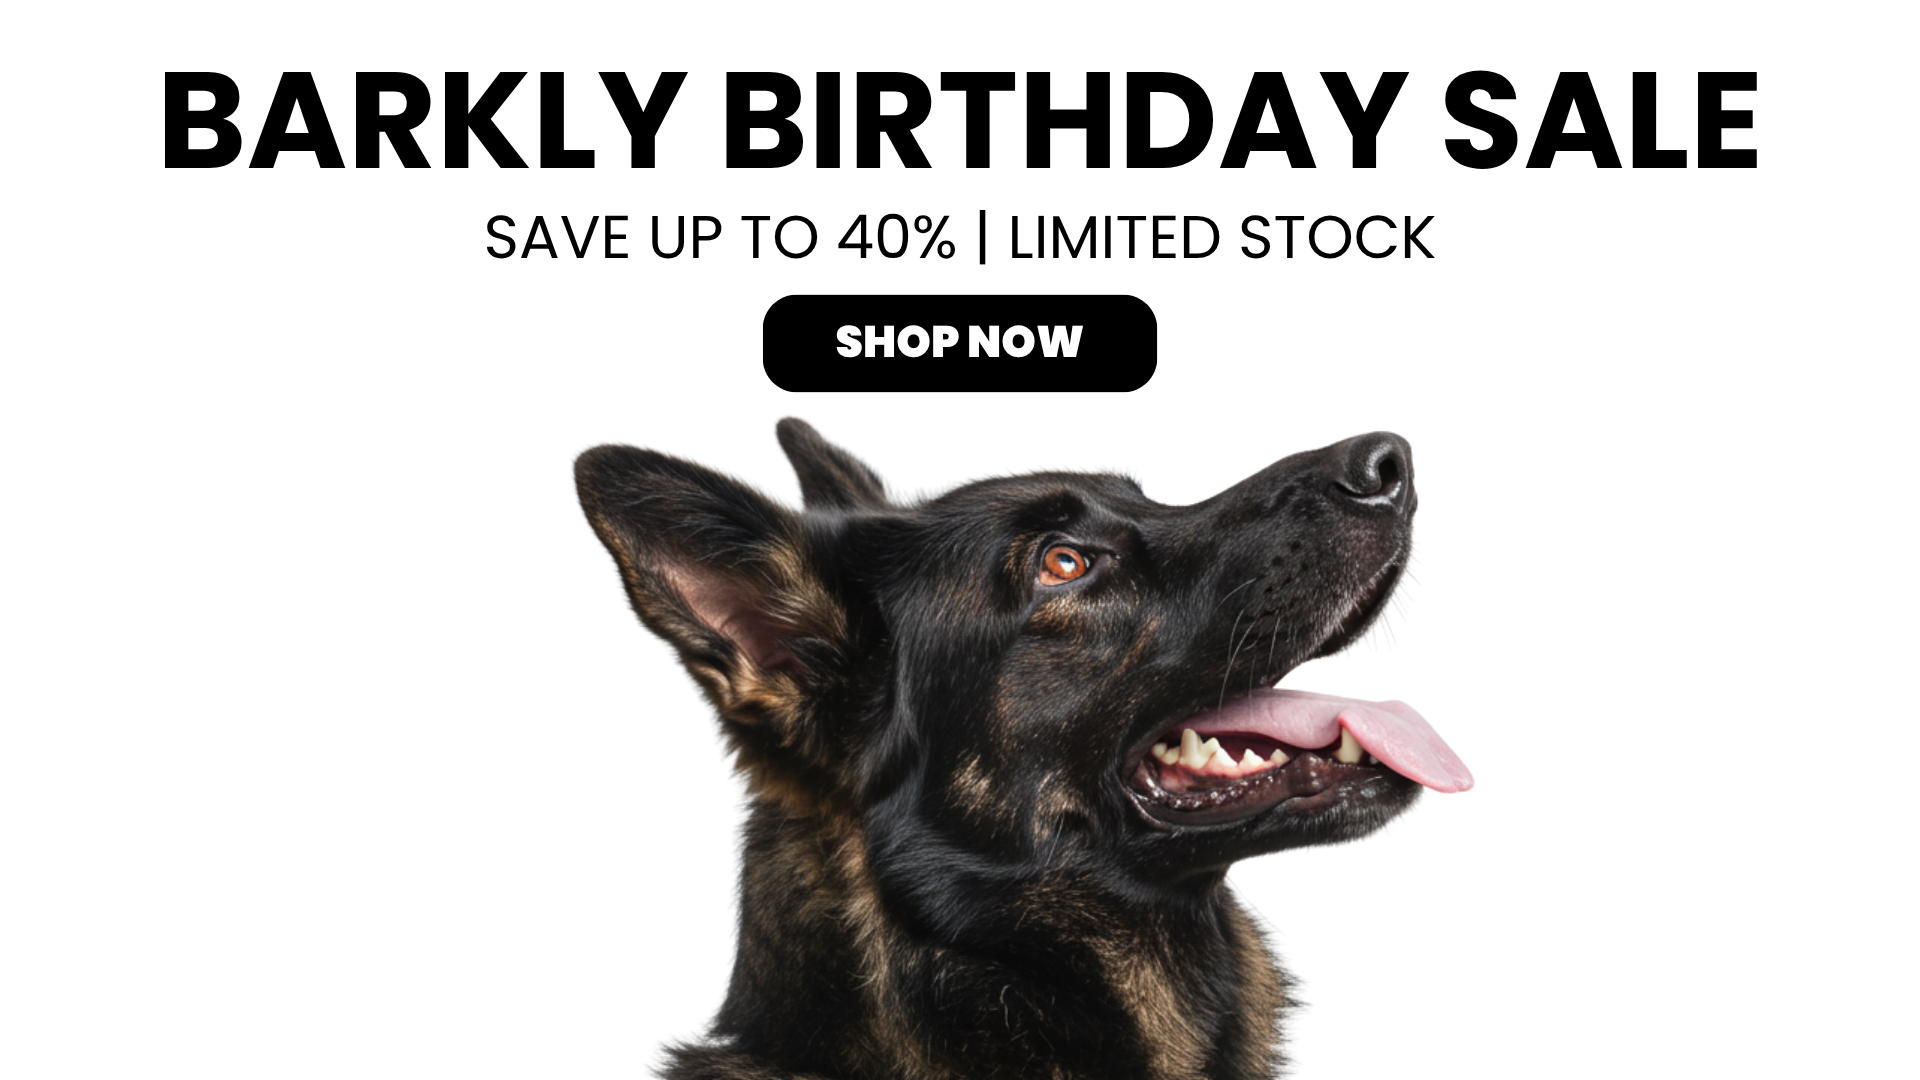Click the word SALE in headline
This screenshot has height=1080, width=1920.
coord(1601,123)
